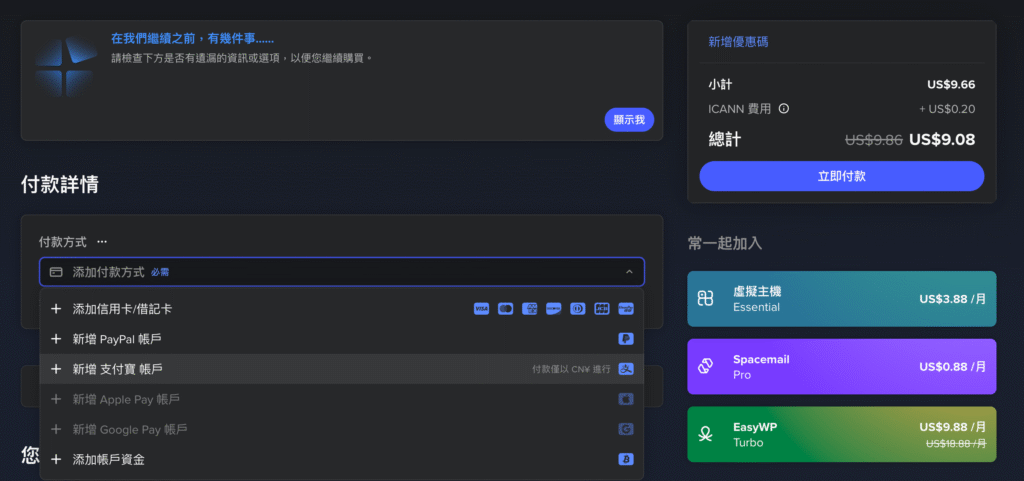This screenshot has height=481, width=1024.
Task: Collapse the 添加付款方式 dropdown chevron
Action: (x=629, y=272)
